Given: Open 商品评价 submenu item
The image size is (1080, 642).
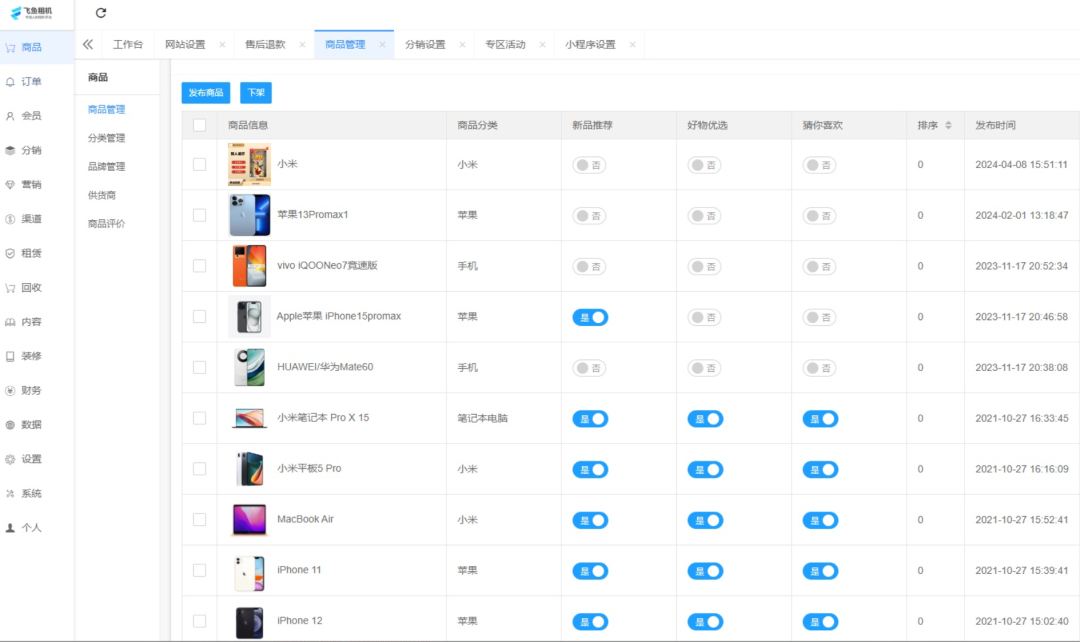Looking at the screenshot, I should pos(106,224).
